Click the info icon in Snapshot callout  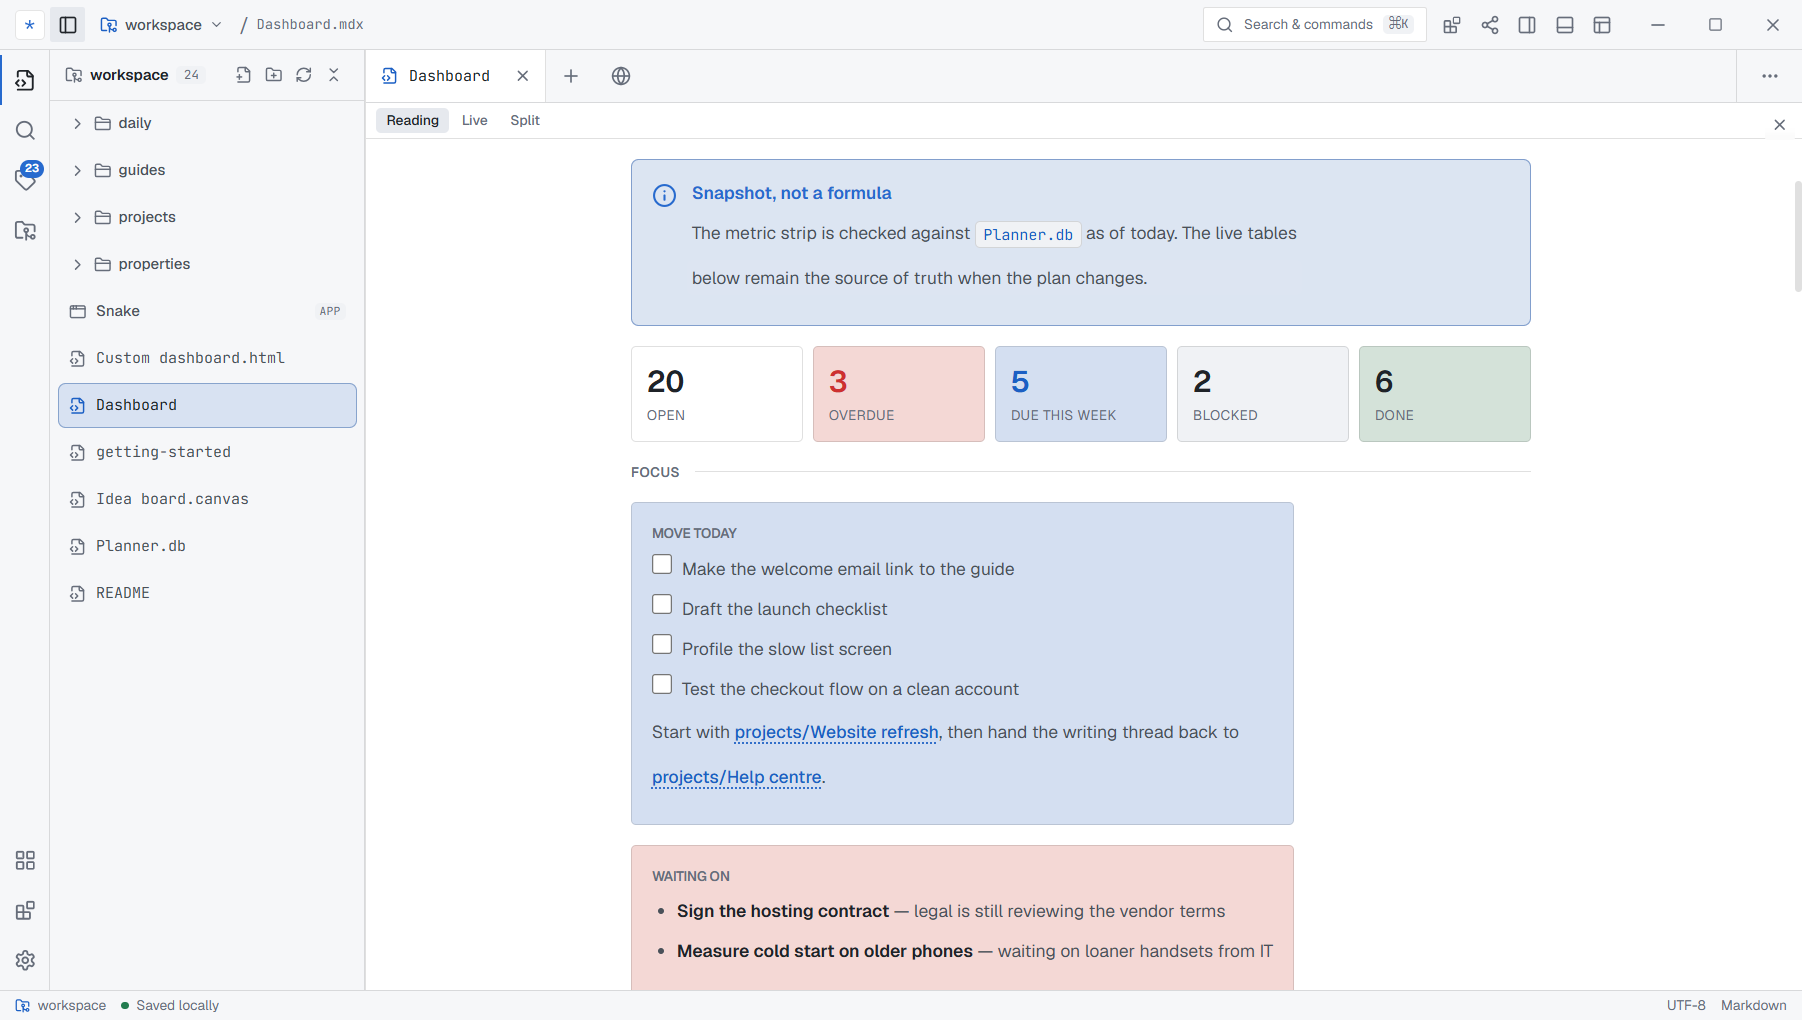664,195
